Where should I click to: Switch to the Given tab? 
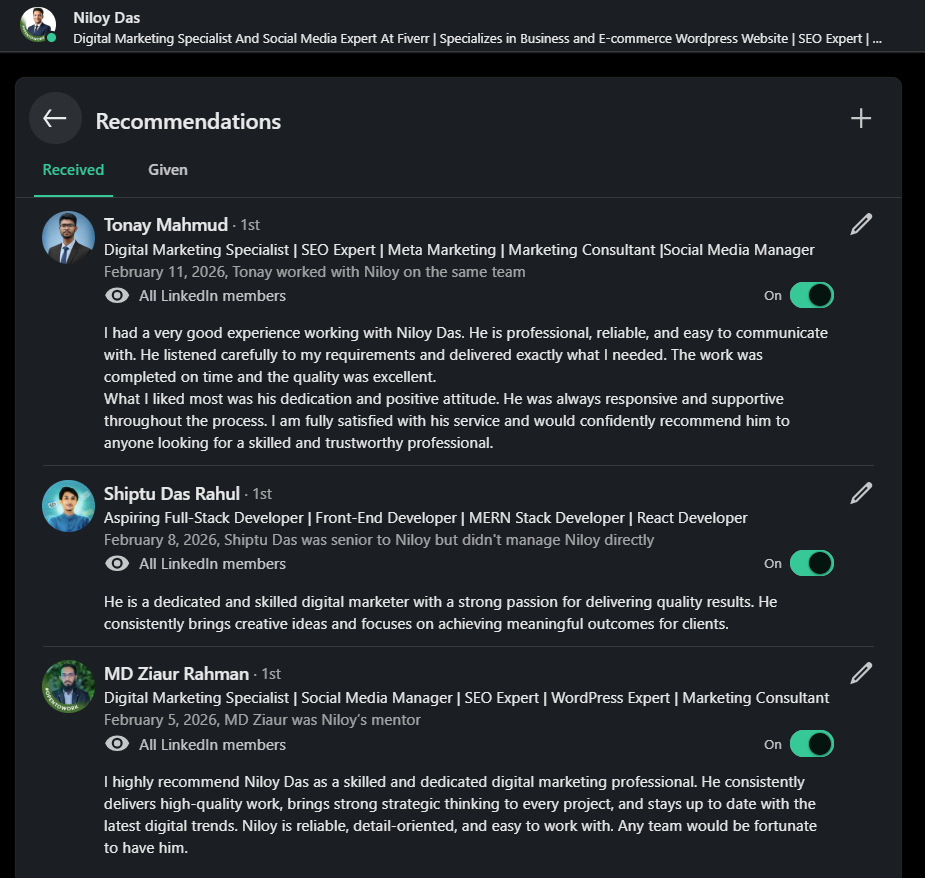pyautogui.click(x=168, y=170)
